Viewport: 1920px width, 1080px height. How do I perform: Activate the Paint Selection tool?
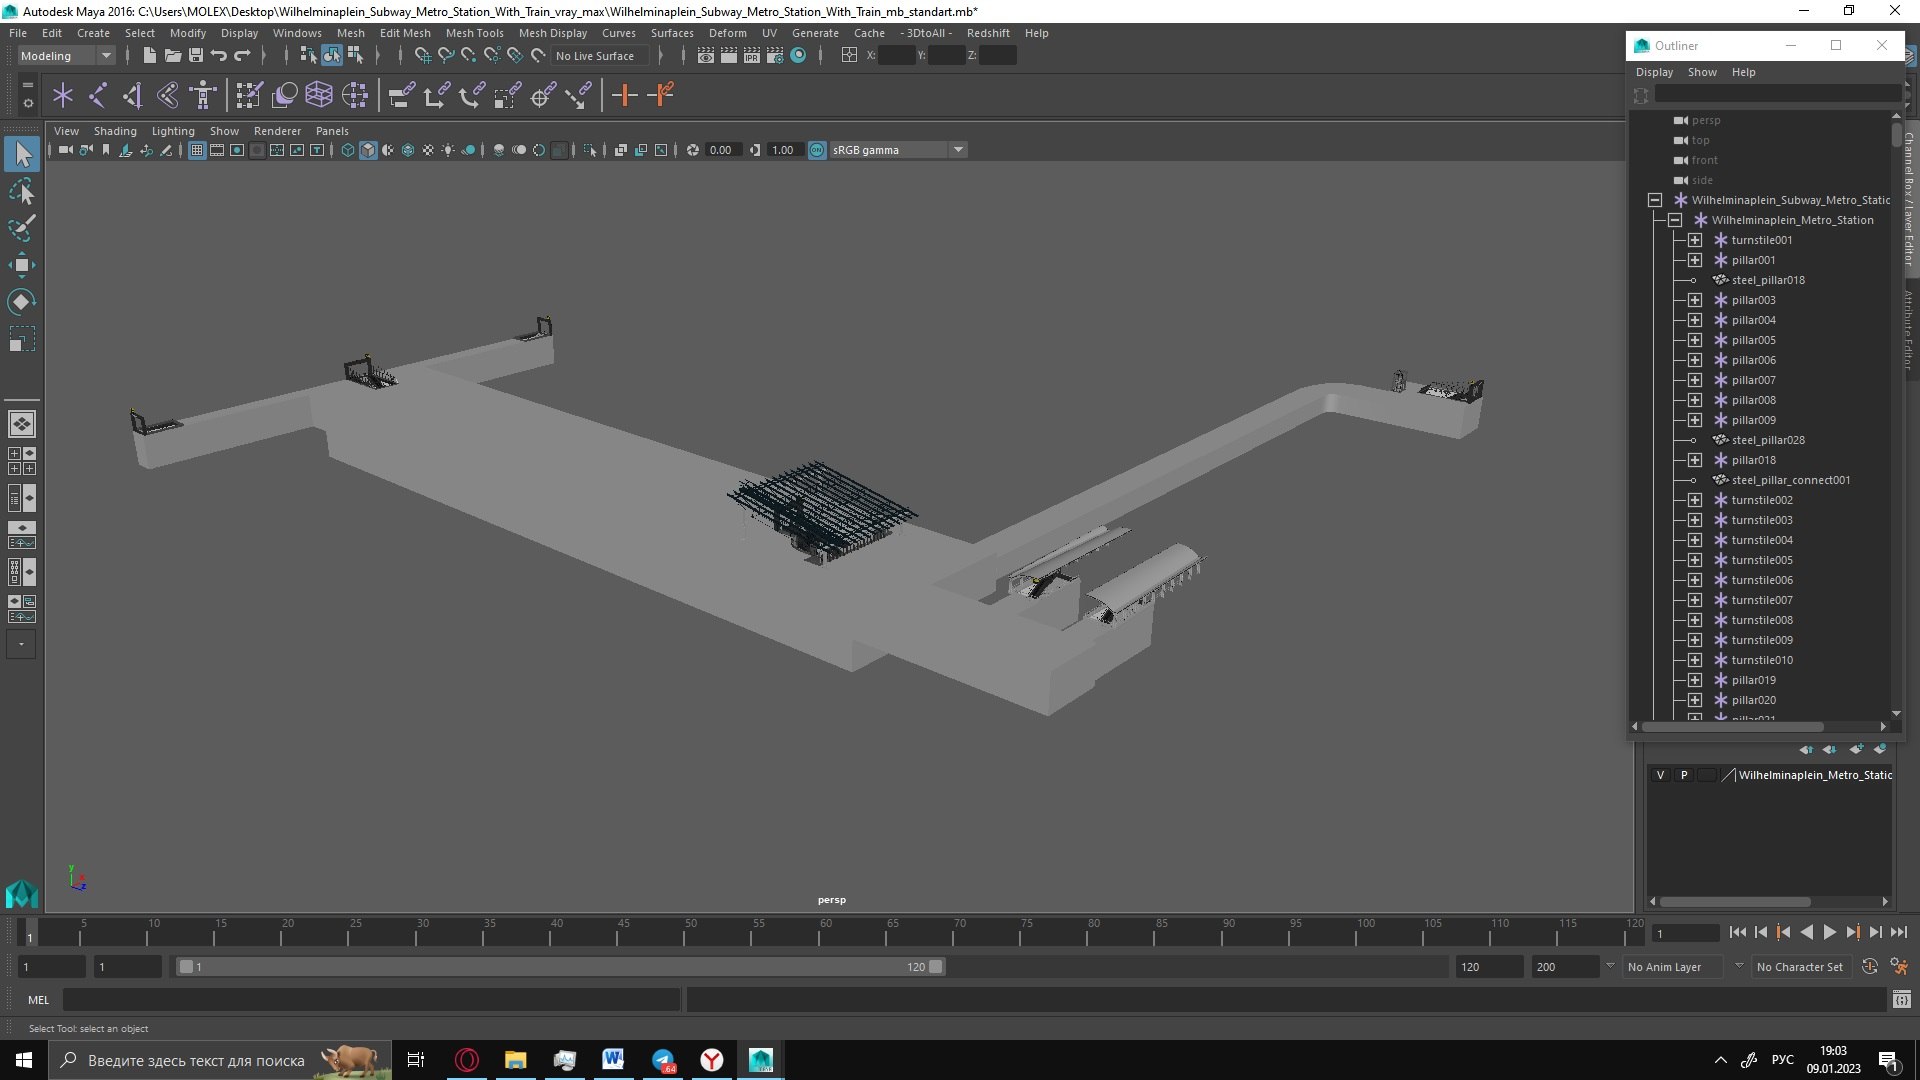(22, 228)
